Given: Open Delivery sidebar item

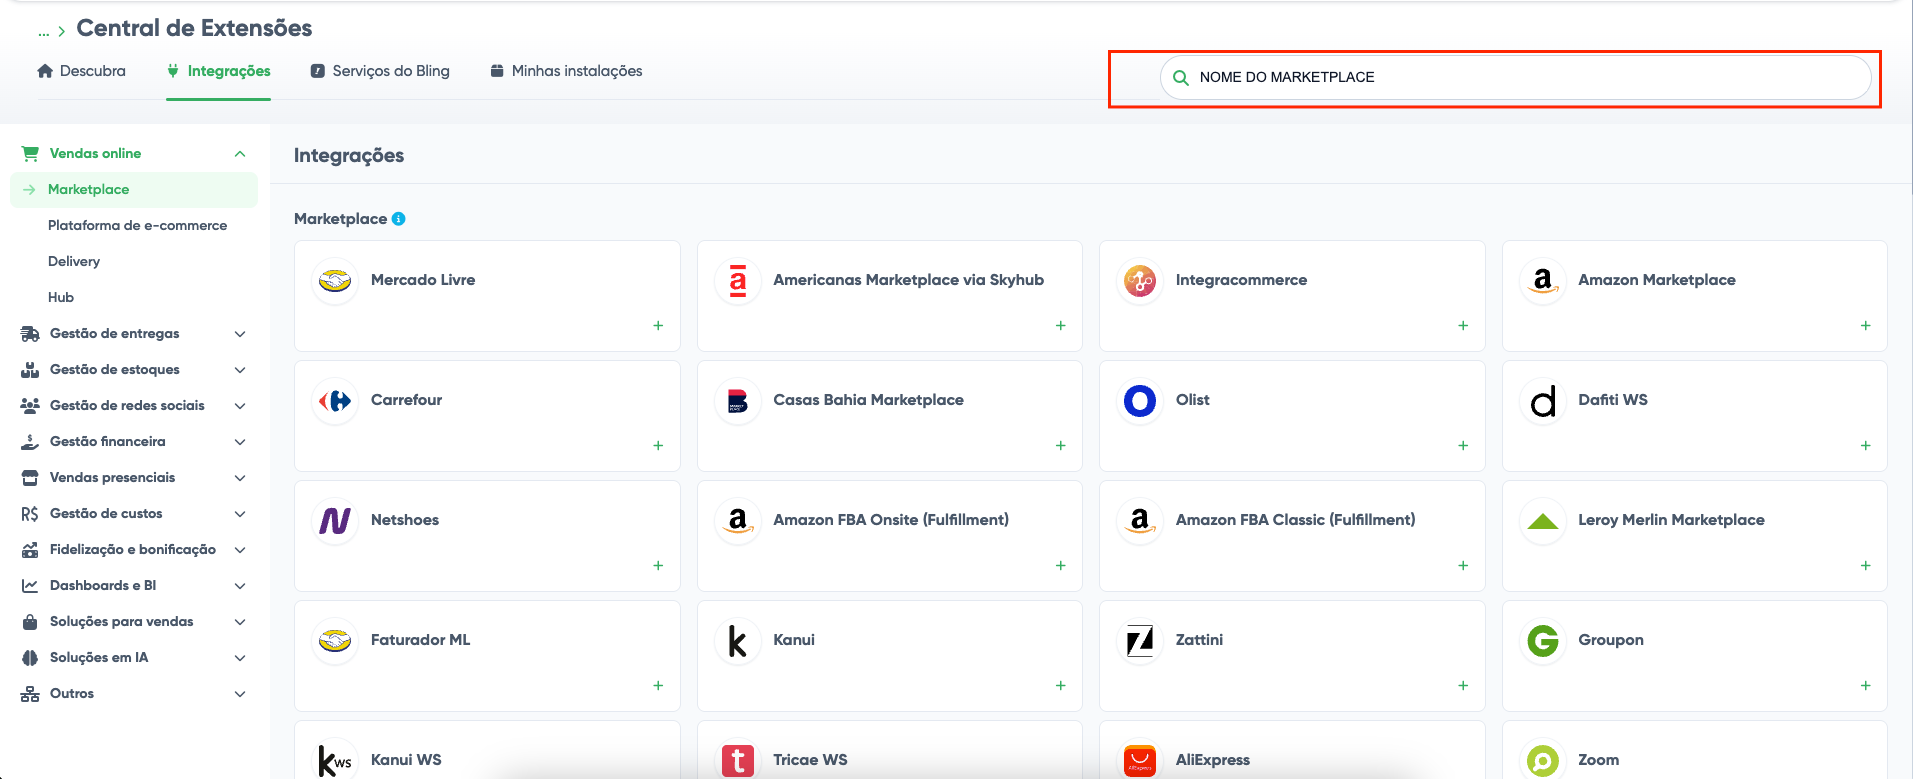Looking at the screenshot, I should (x=74, y=262).
